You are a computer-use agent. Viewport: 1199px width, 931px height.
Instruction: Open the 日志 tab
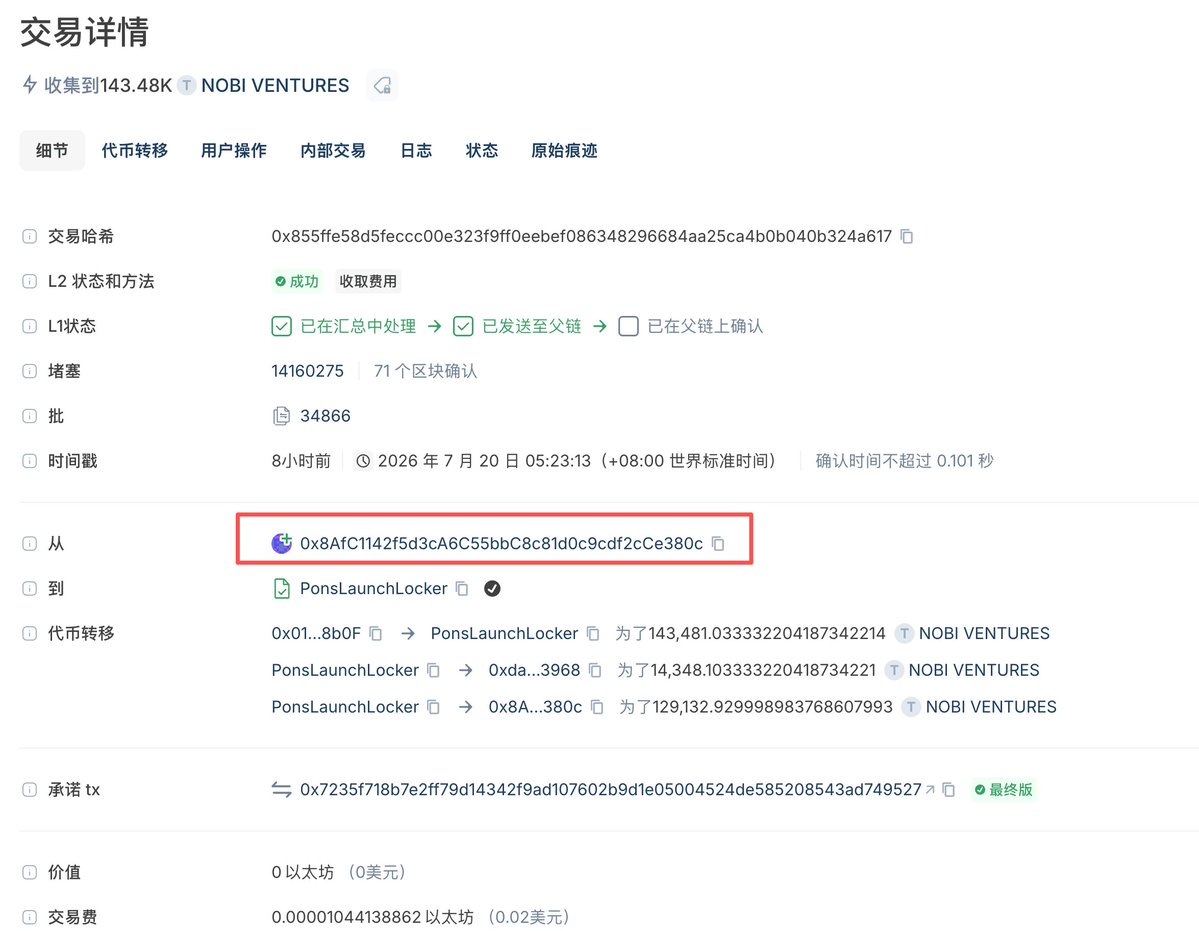[x=416, y=151]
